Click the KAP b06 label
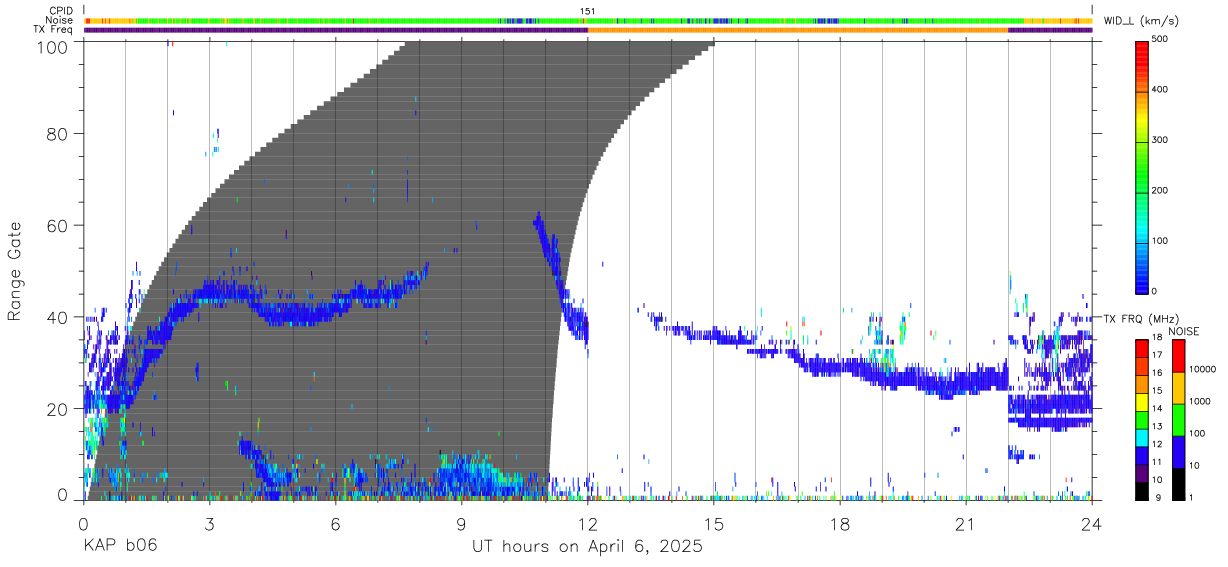1228x567 pixels. click(x=121, y=546)
